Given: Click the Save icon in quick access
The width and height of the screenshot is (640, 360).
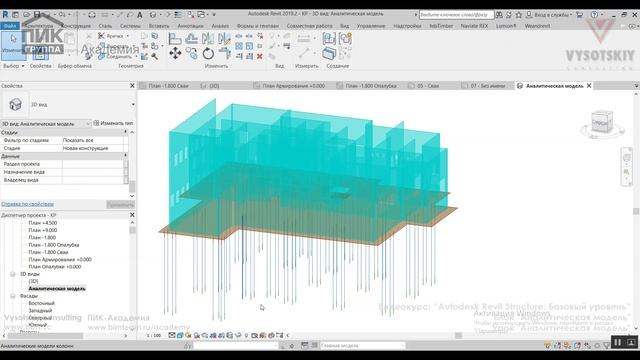Looking at the screenshot, I should [37, 15].
